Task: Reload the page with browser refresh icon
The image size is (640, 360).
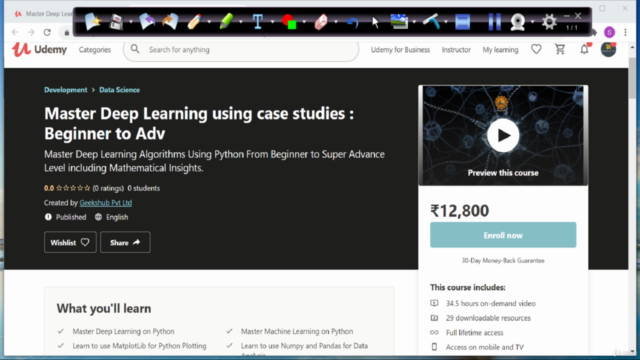Action: (47, 32)
